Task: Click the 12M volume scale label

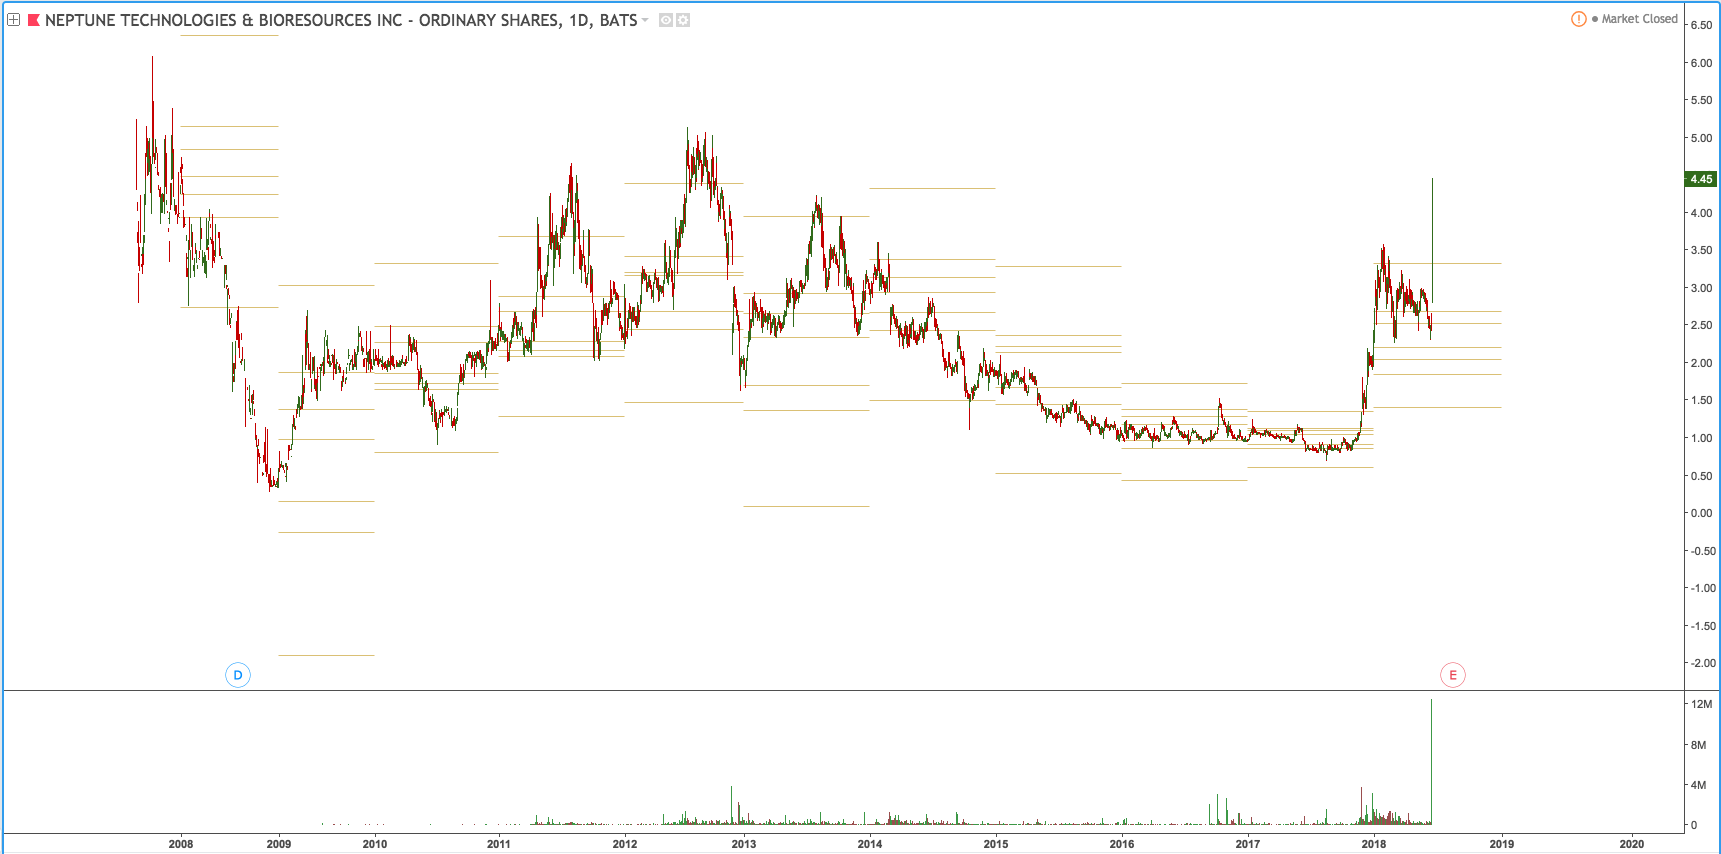Action: click(x=1701, y=704)
